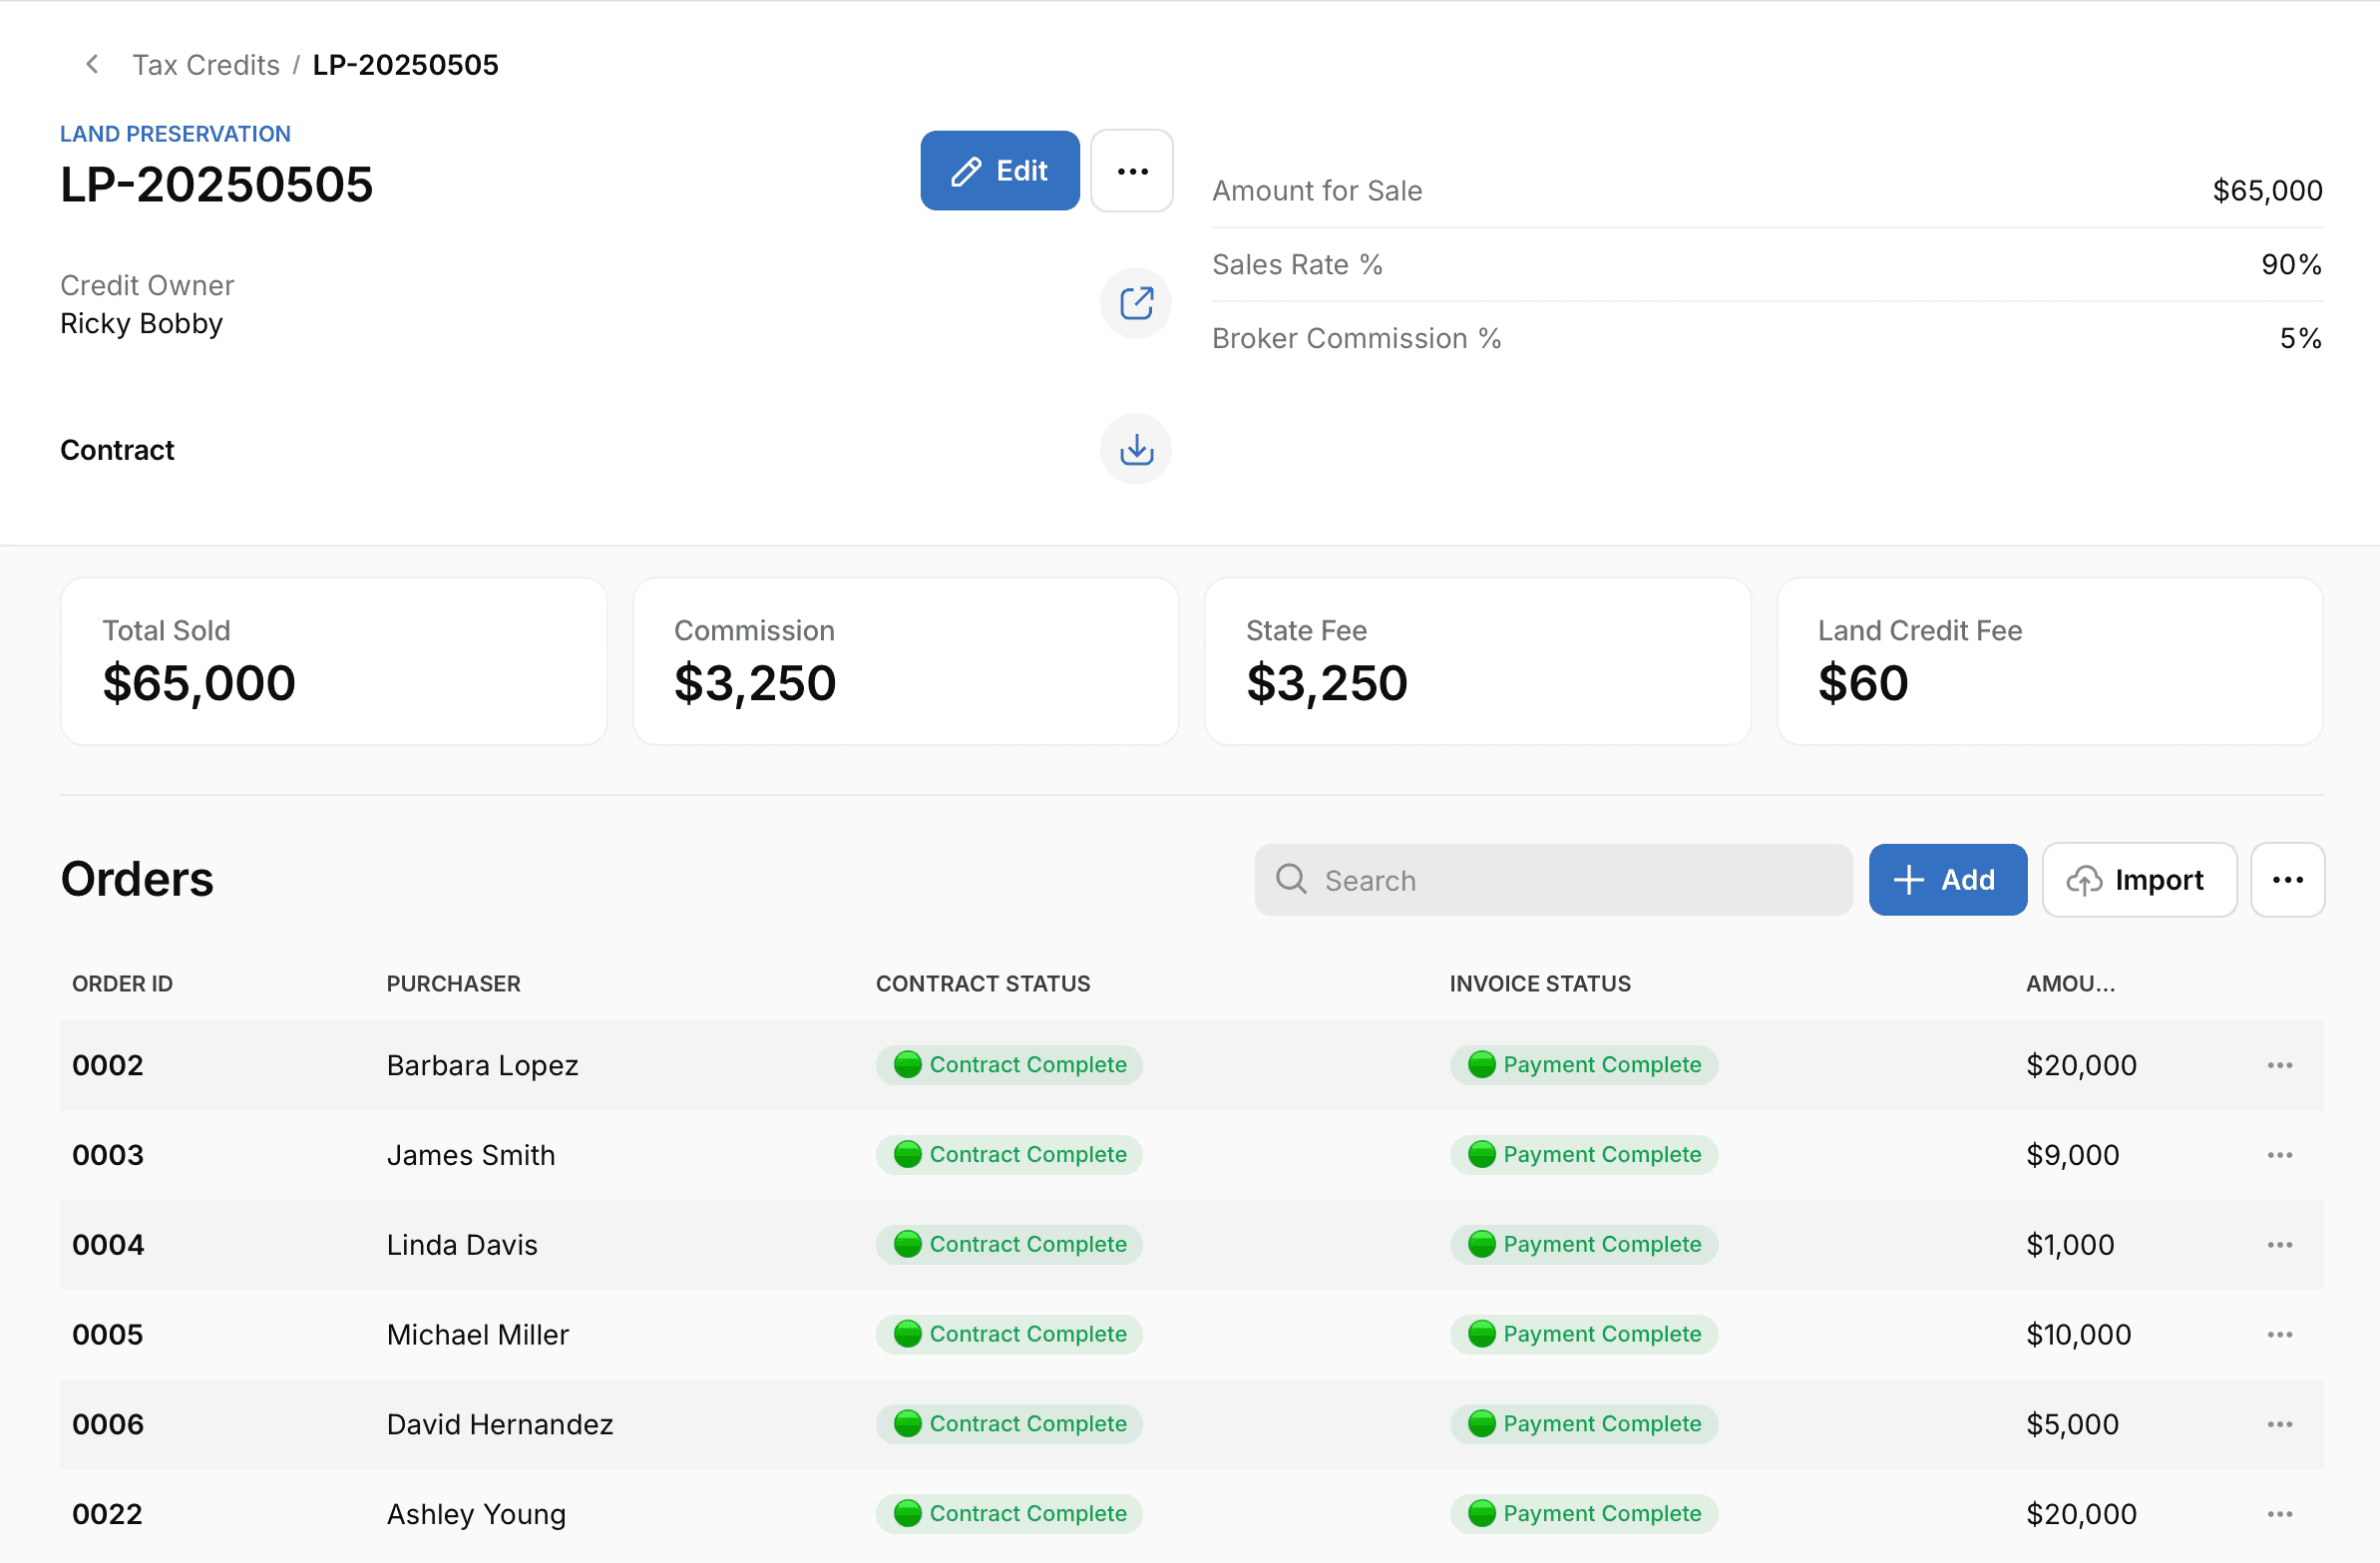Open Credit Owner external link icon
This screenshot has height=1563, width=2380.
tap(1135, 303)
